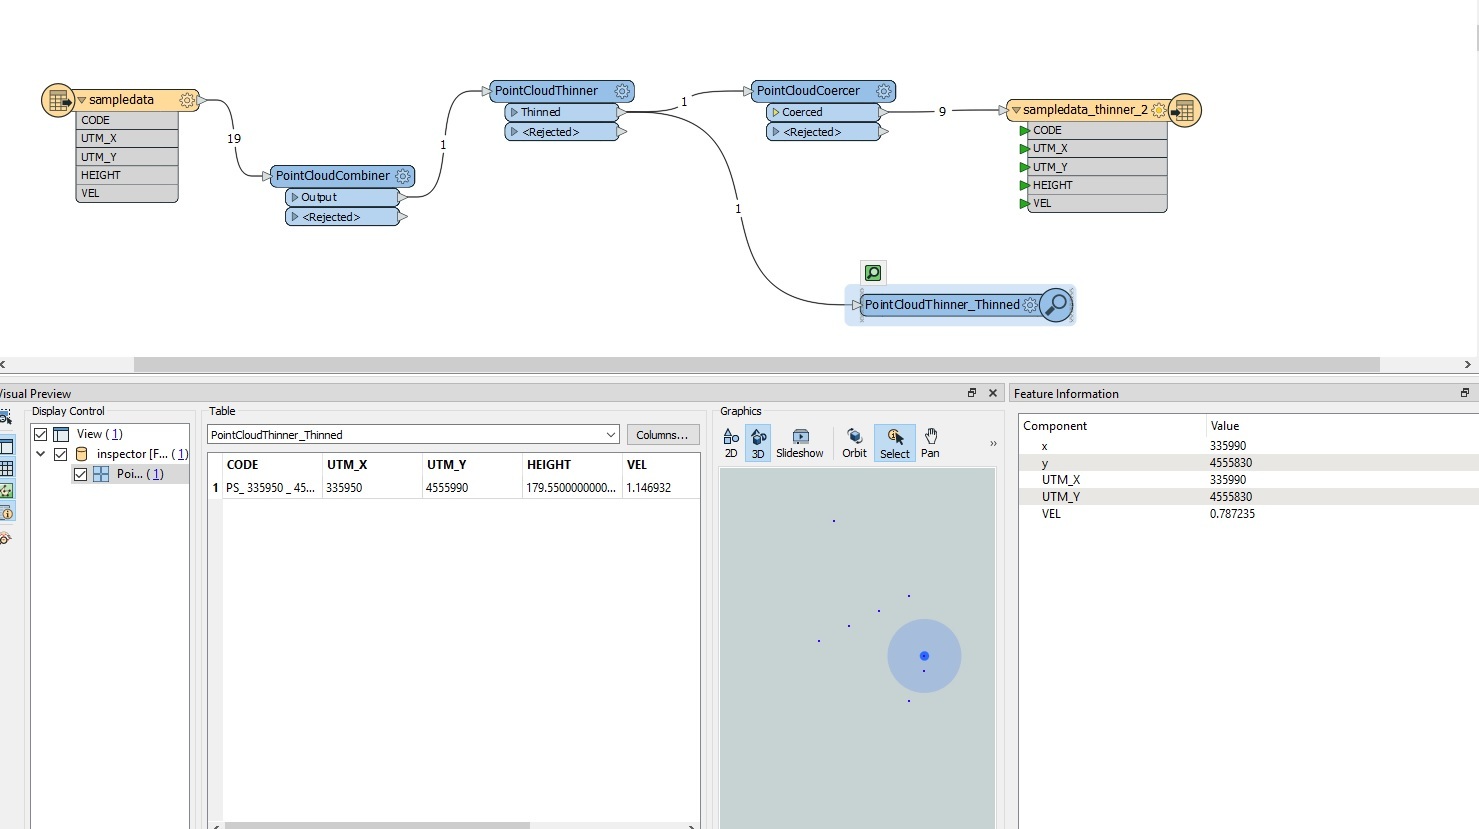Click the inspector magnifying glass icon

[1056, 305]
